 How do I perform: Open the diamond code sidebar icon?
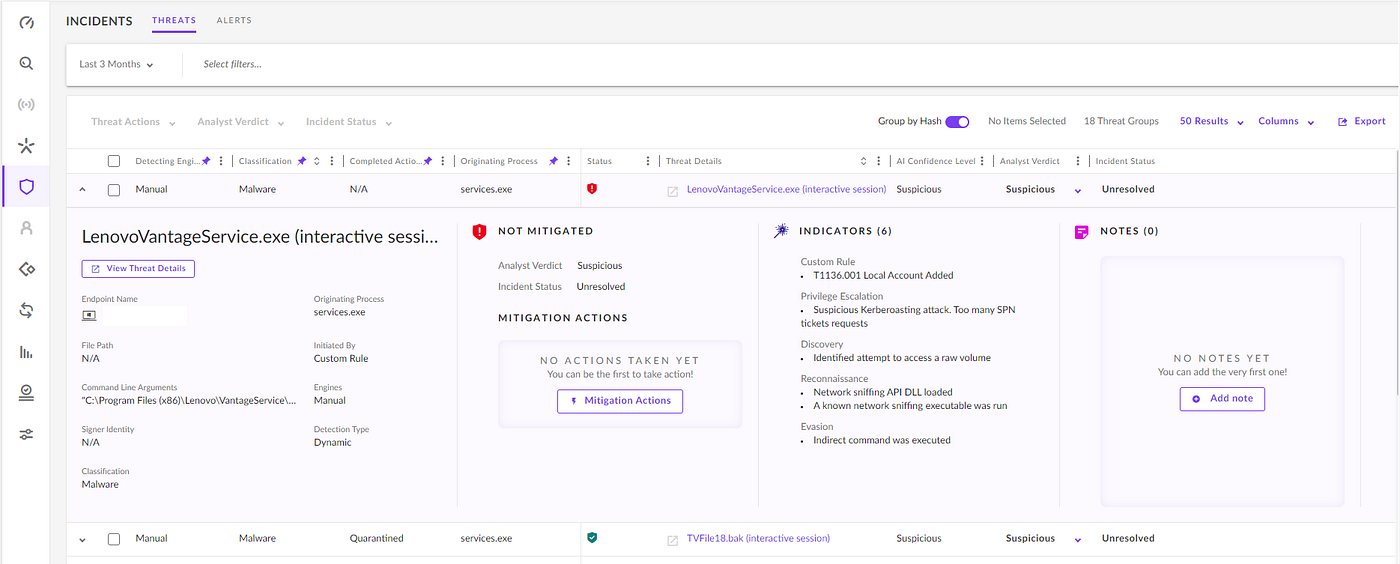(27, 269)
